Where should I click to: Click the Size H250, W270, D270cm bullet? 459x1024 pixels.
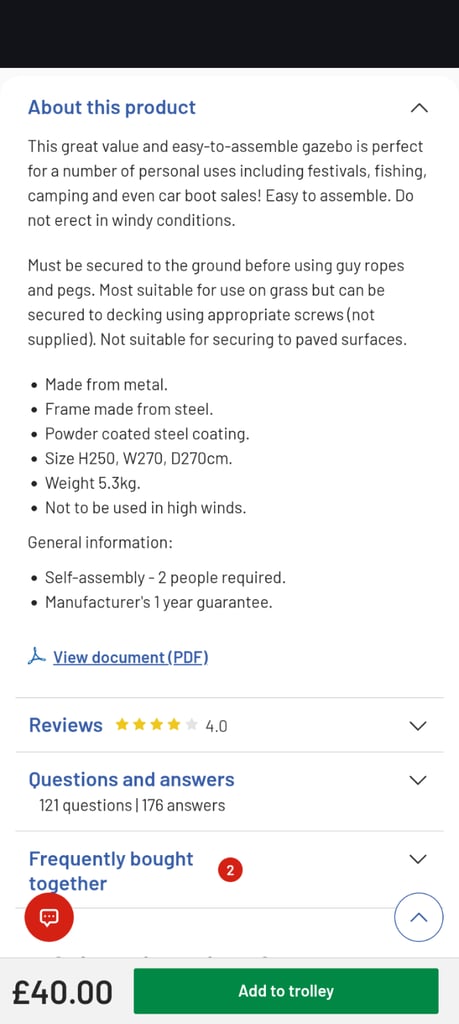(138, 458)
